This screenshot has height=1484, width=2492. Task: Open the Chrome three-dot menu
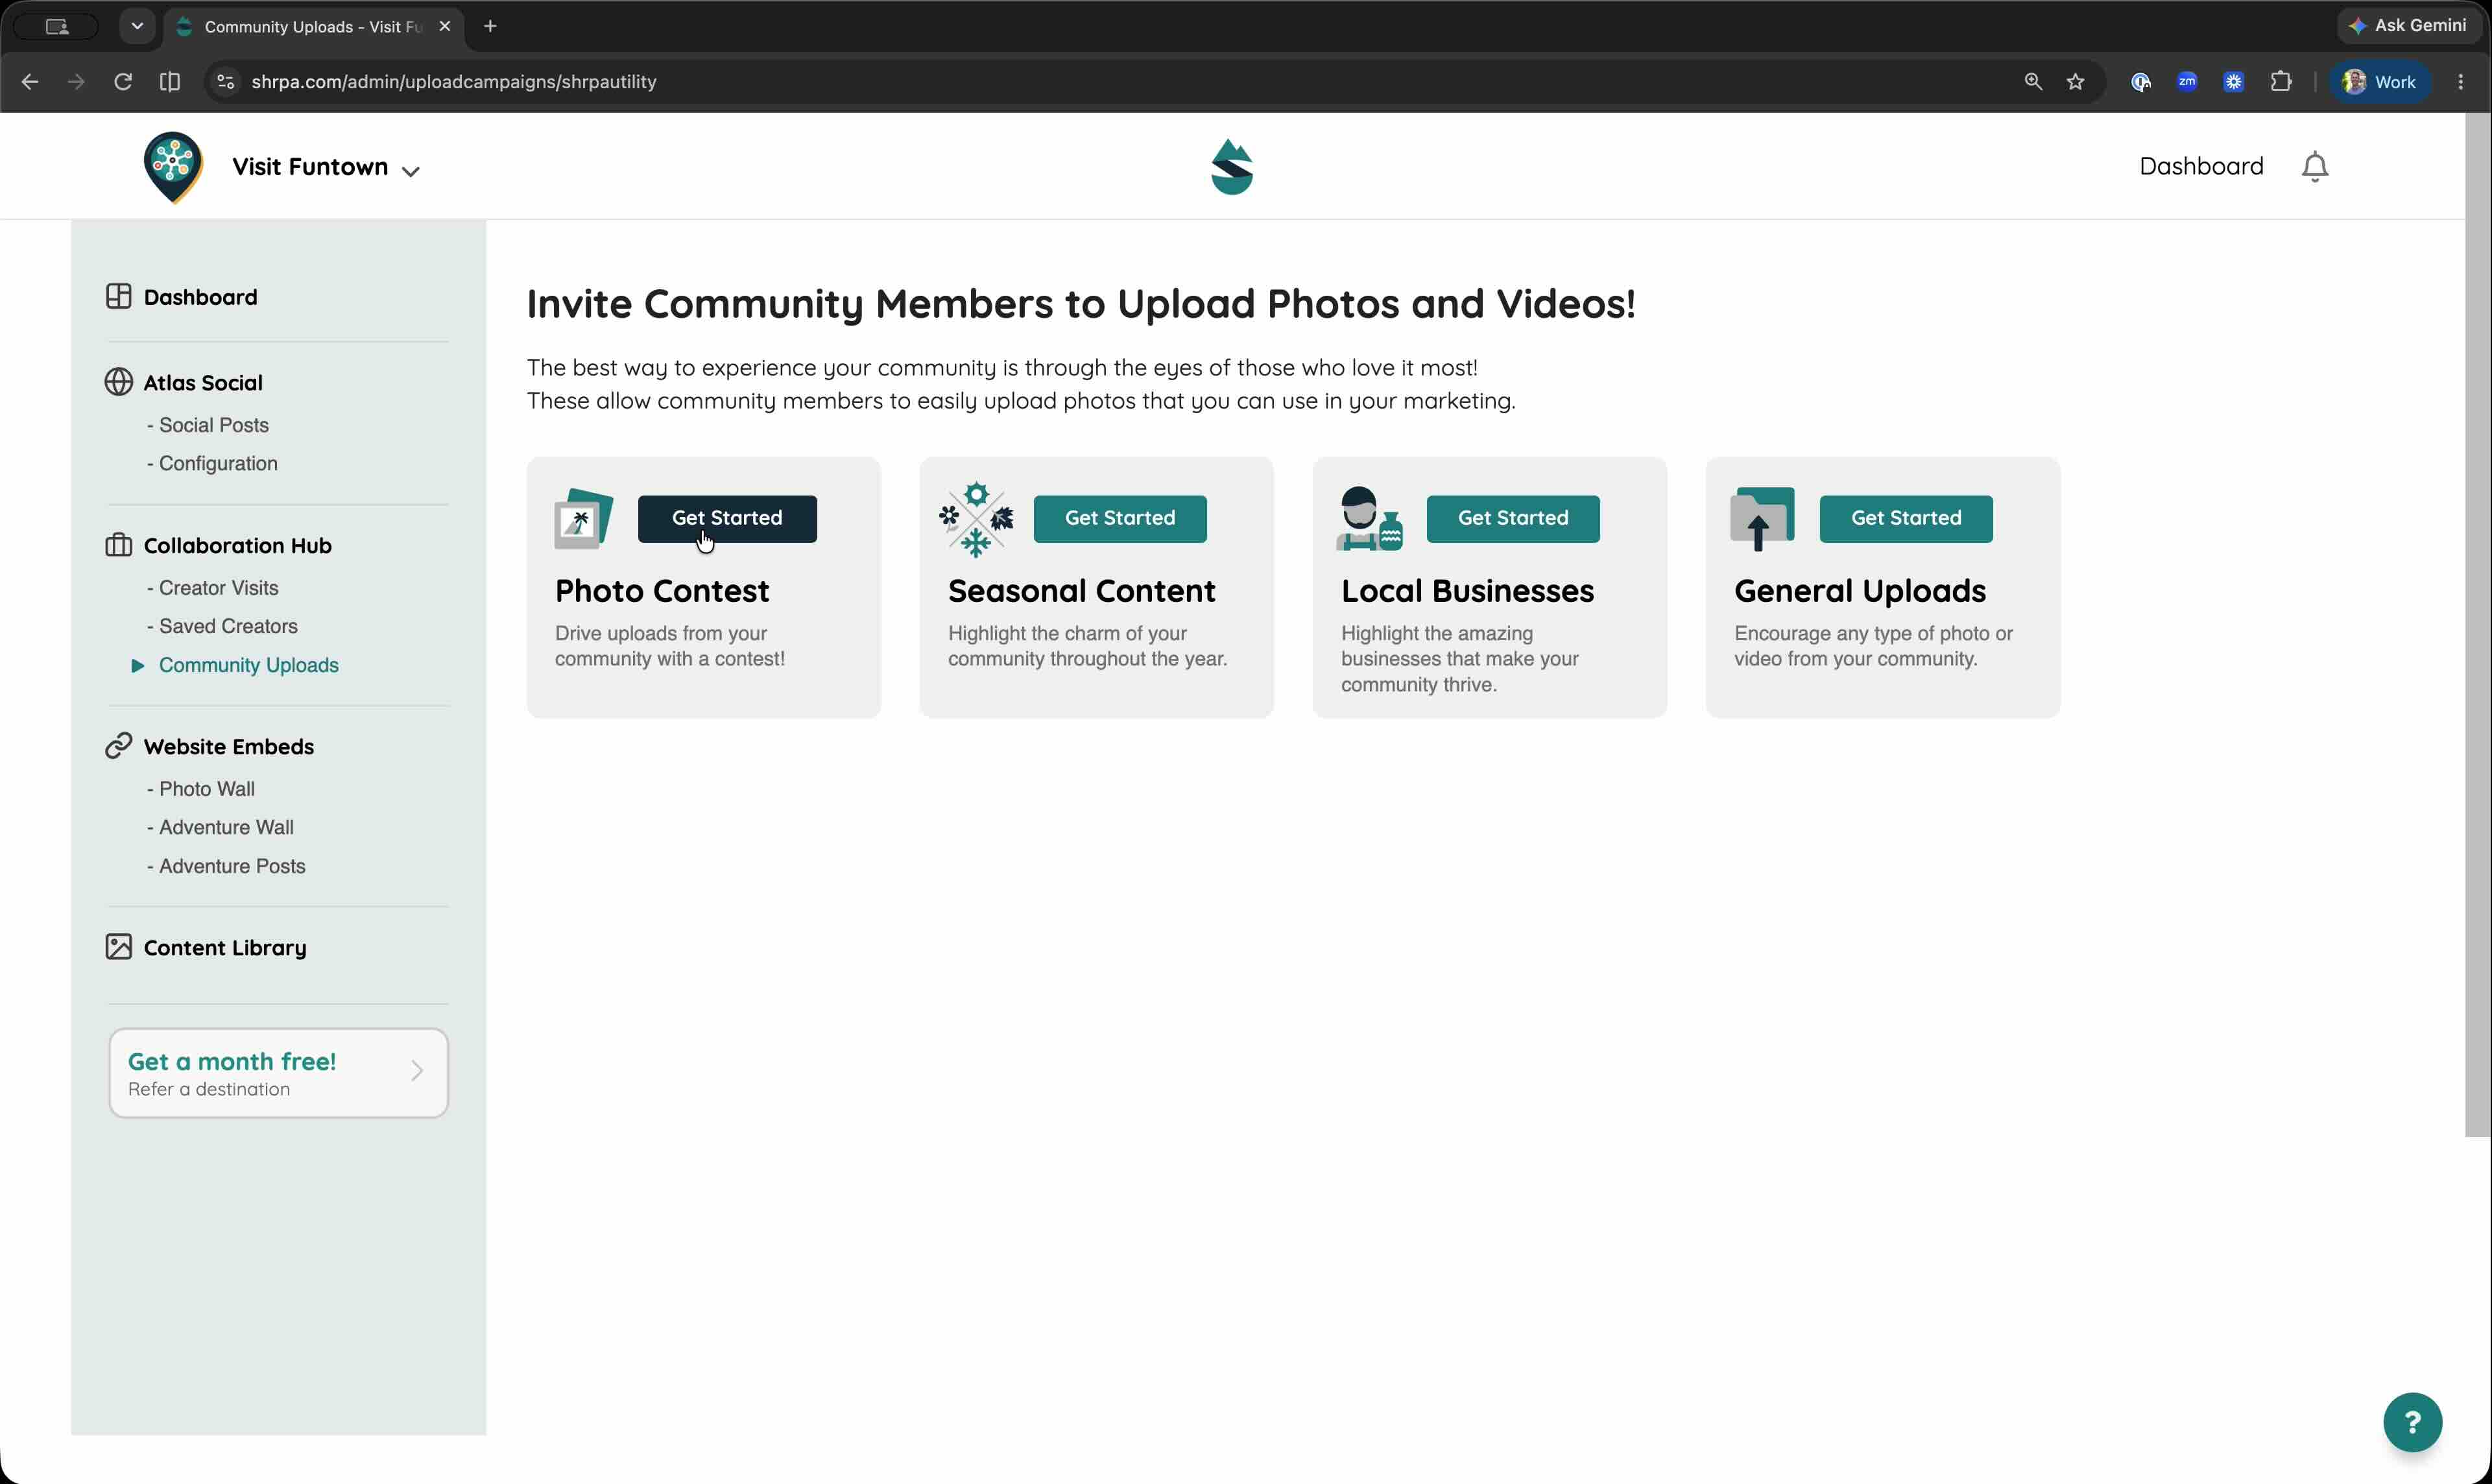tap(2461, 82)
